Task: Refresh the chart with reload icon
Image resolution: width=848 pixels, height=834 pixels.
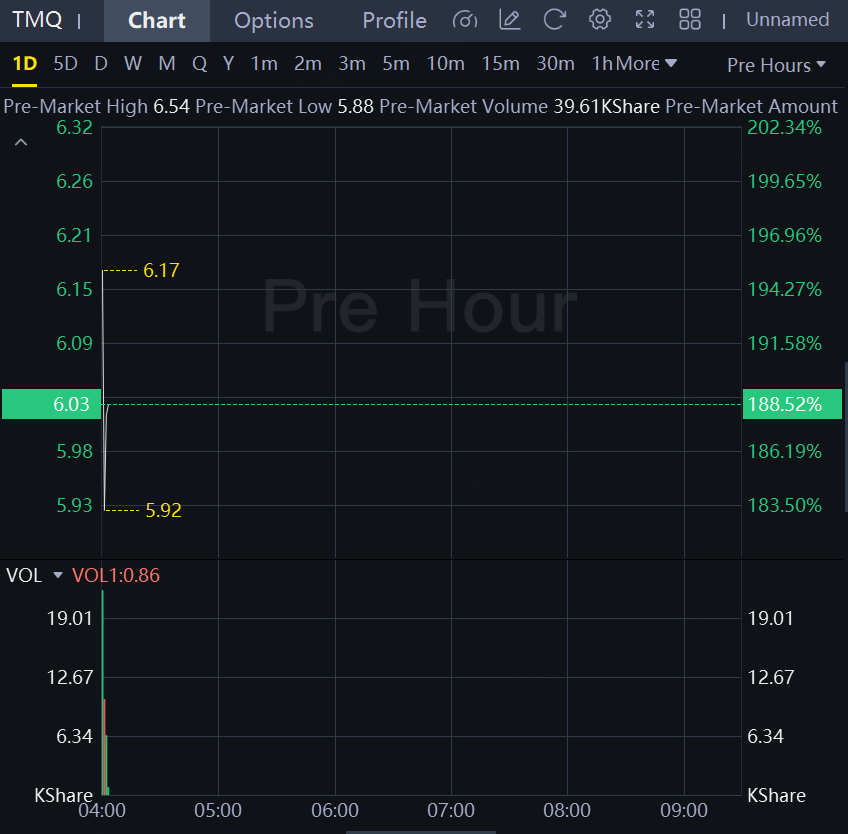Action: tap(555, 20)
